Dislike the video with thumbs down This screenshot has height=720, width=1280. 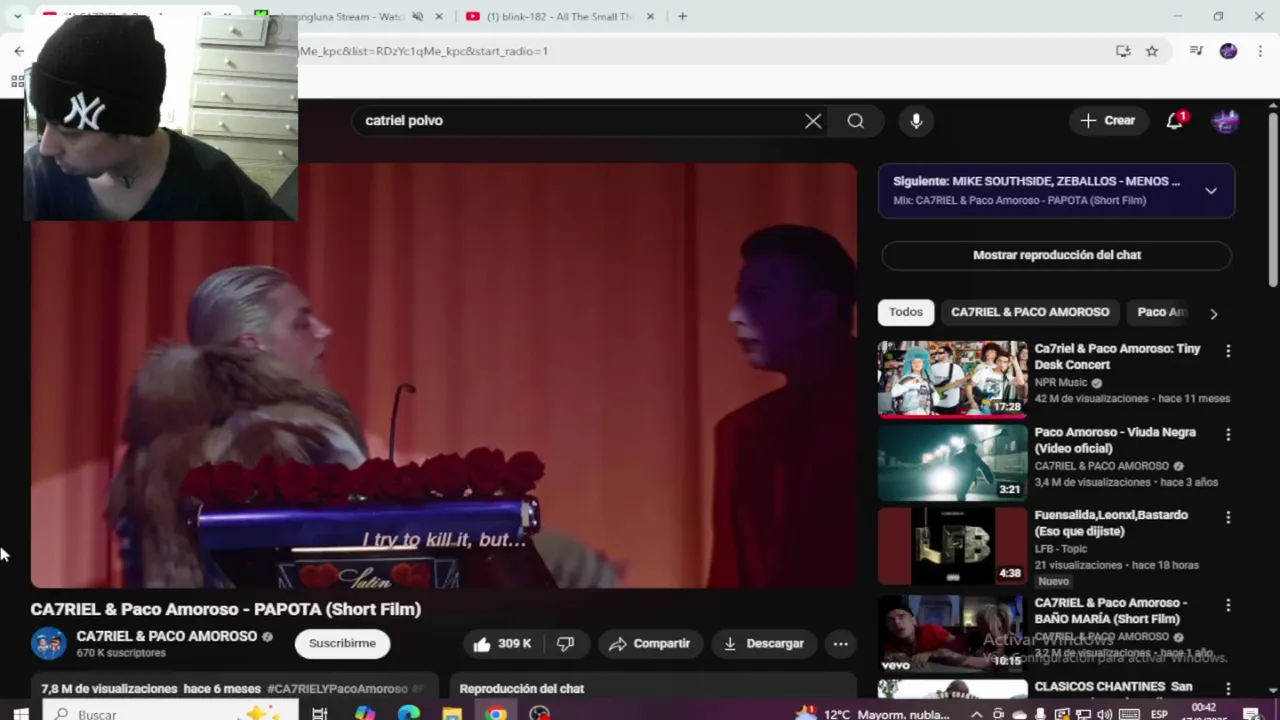(x=566, y=644)
